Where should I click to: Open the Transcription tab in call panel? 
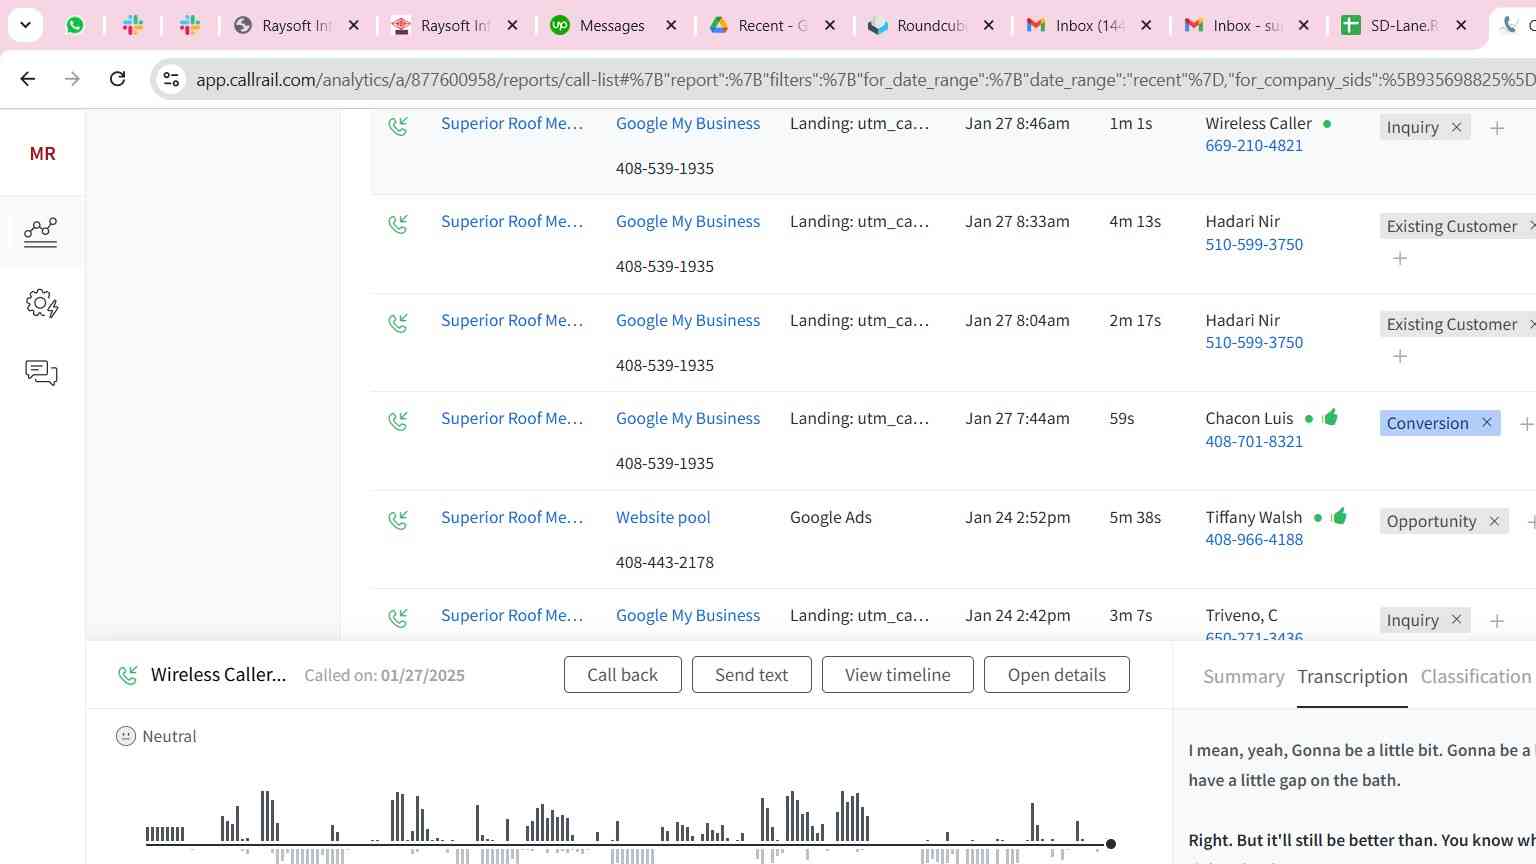(1352, 676)
